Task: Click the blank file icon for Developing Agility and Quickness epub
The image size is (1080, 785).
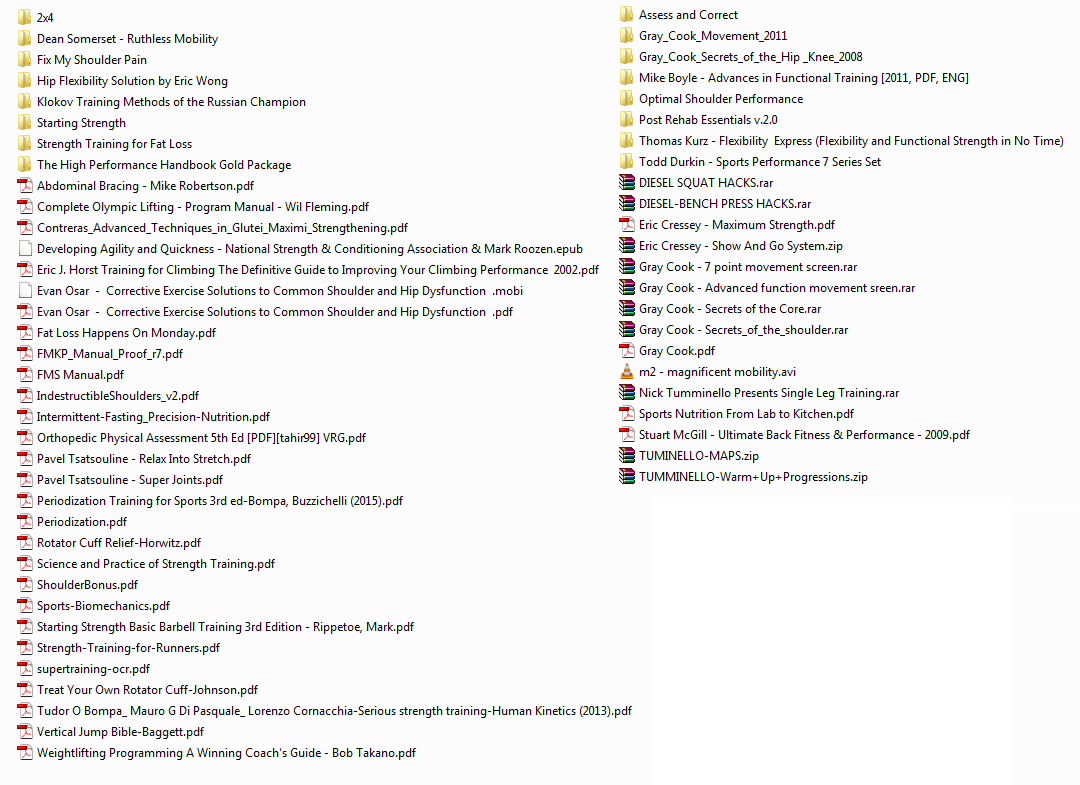Action: tap(25, 249)
